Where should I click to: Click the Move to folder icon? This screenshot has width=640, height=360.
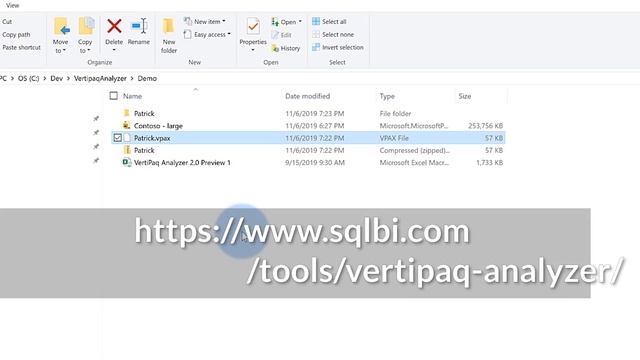pos(61,27)
